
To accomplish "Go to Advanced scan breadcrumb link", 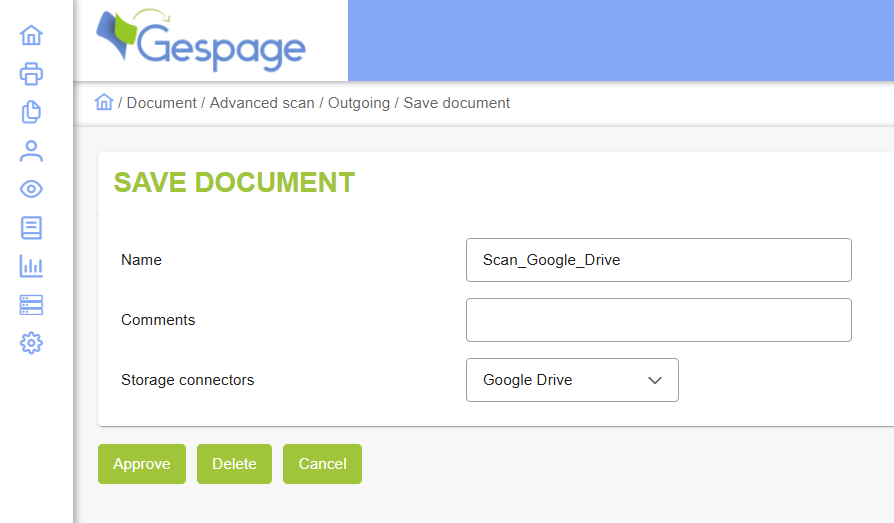I will pyautogui.click(x=262, y=103).
